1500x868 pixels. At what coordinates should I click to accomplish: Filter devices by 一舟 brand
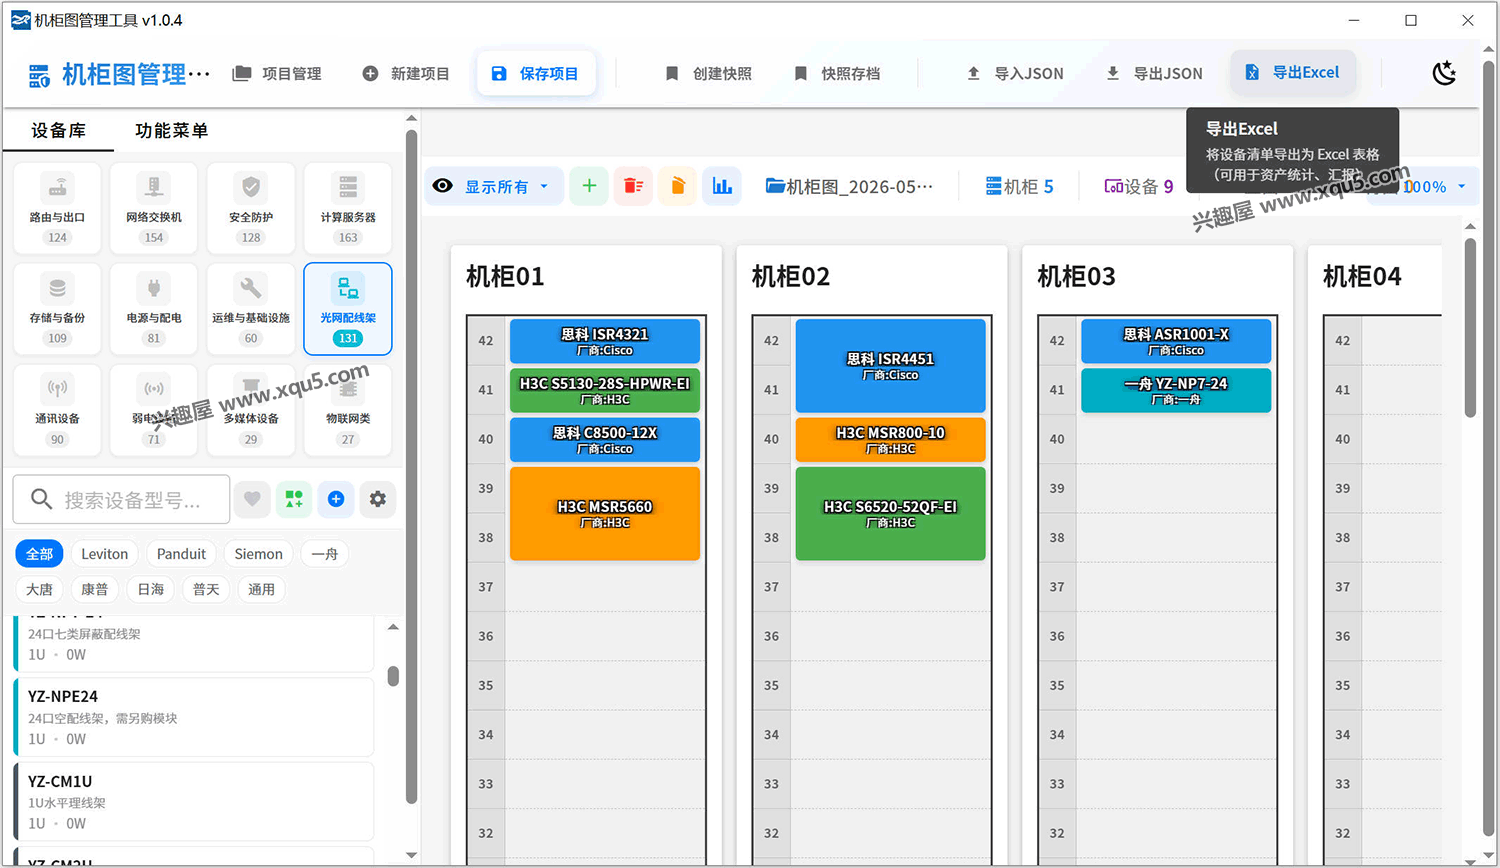[325, 554]
